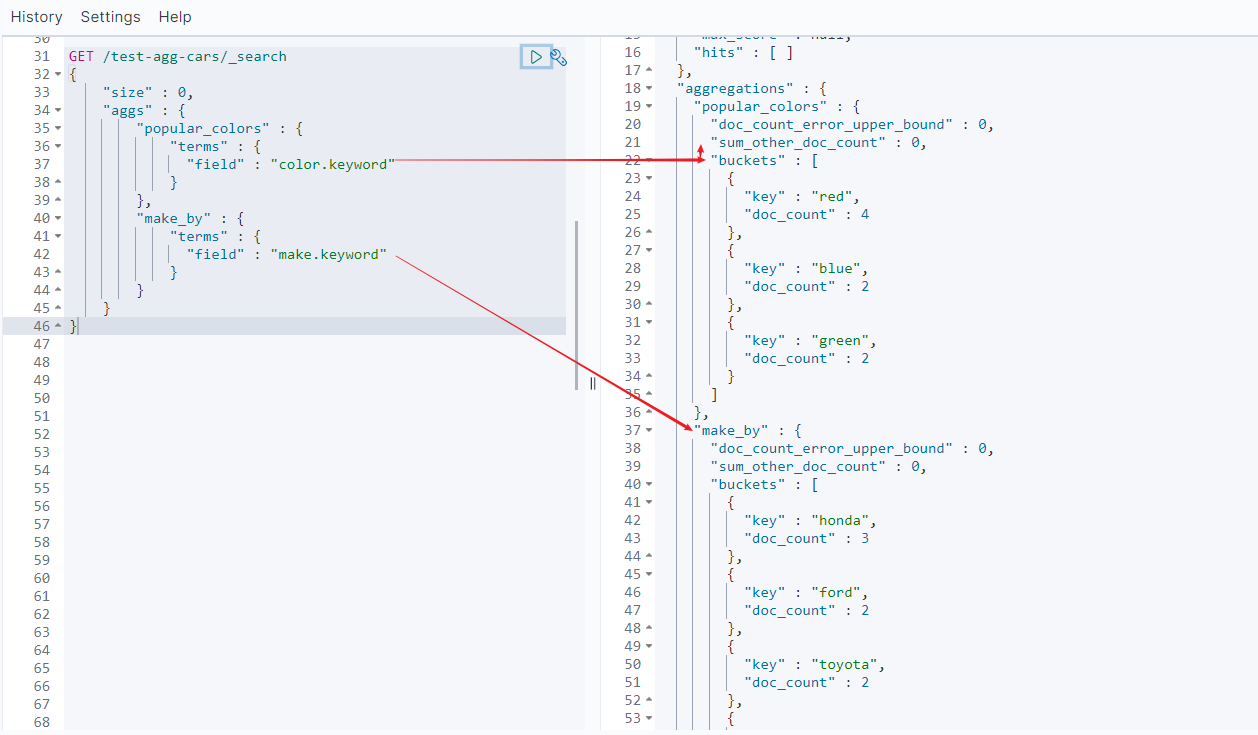The width and height of the screenshot is (1258, 735).
Task: Fold response "popular_colors" at line 19
Action: 649,107
